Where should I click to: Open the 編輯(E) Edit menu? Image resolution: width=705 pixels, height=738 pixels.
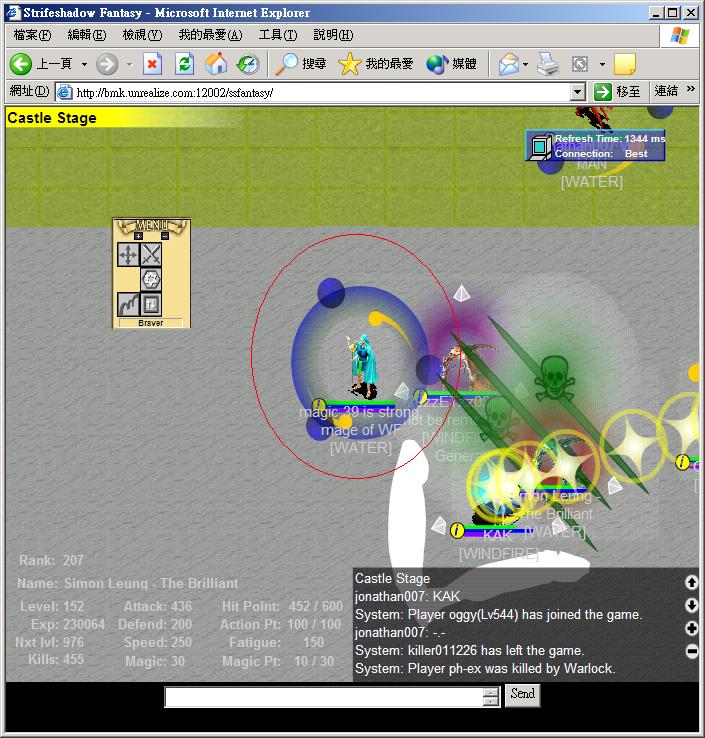[87, 35]
